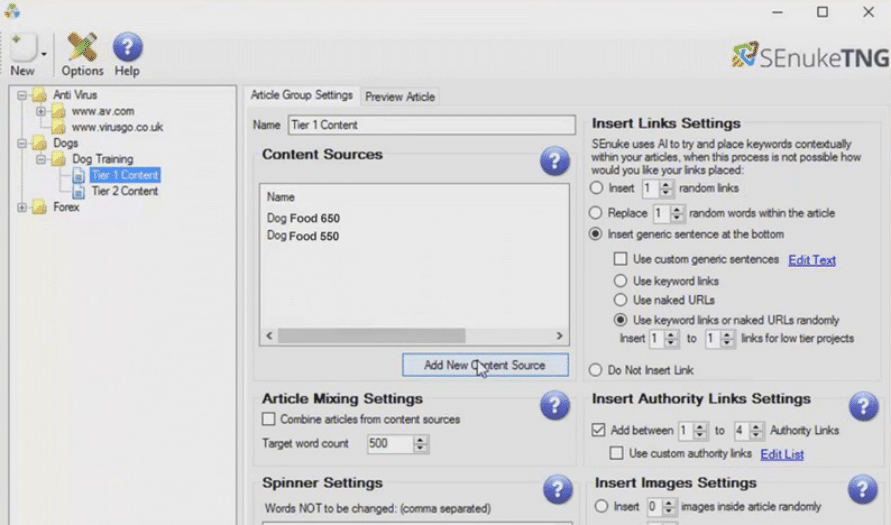Open Insert Authority Links Settings help icon
The height and width of the screenshot is (525, 891).
pos(863,406)
